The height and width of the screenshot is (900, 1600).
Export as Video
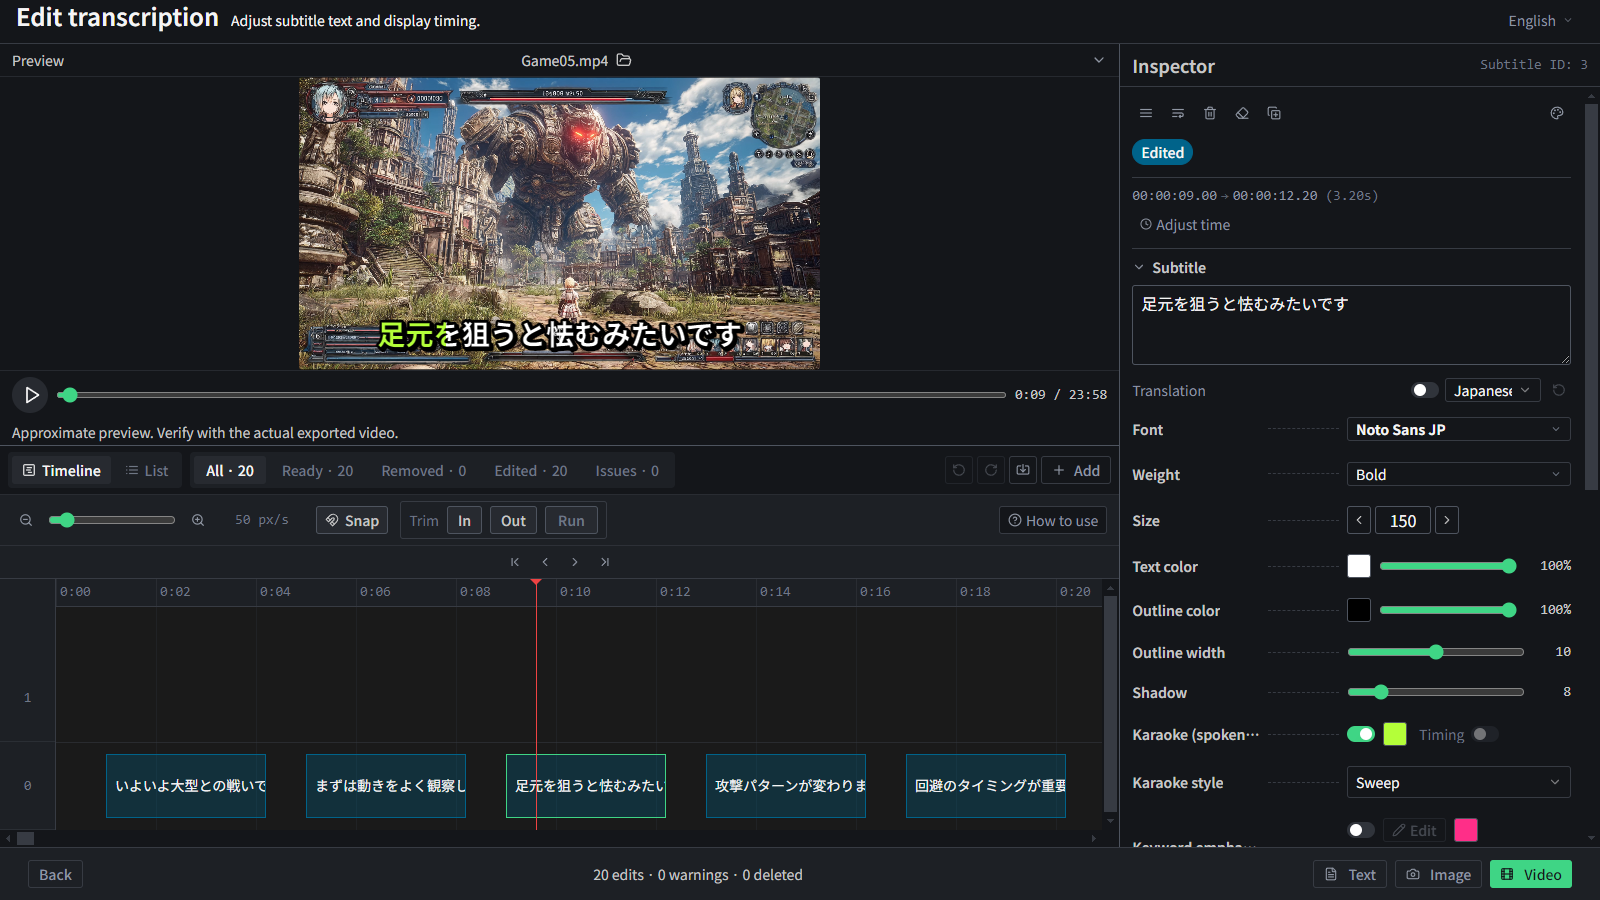tap(1531, 874)
